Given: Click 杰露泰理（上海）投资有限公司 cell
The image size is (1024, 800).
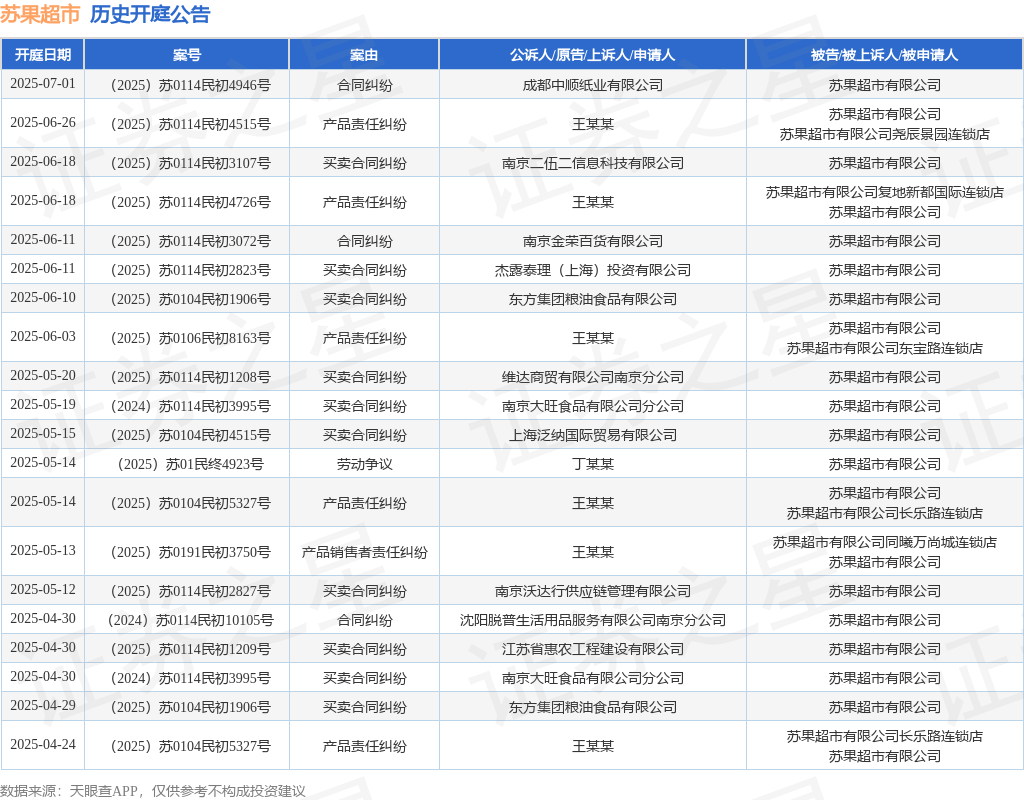Looking at the screenshot, I should click(592, 270).
